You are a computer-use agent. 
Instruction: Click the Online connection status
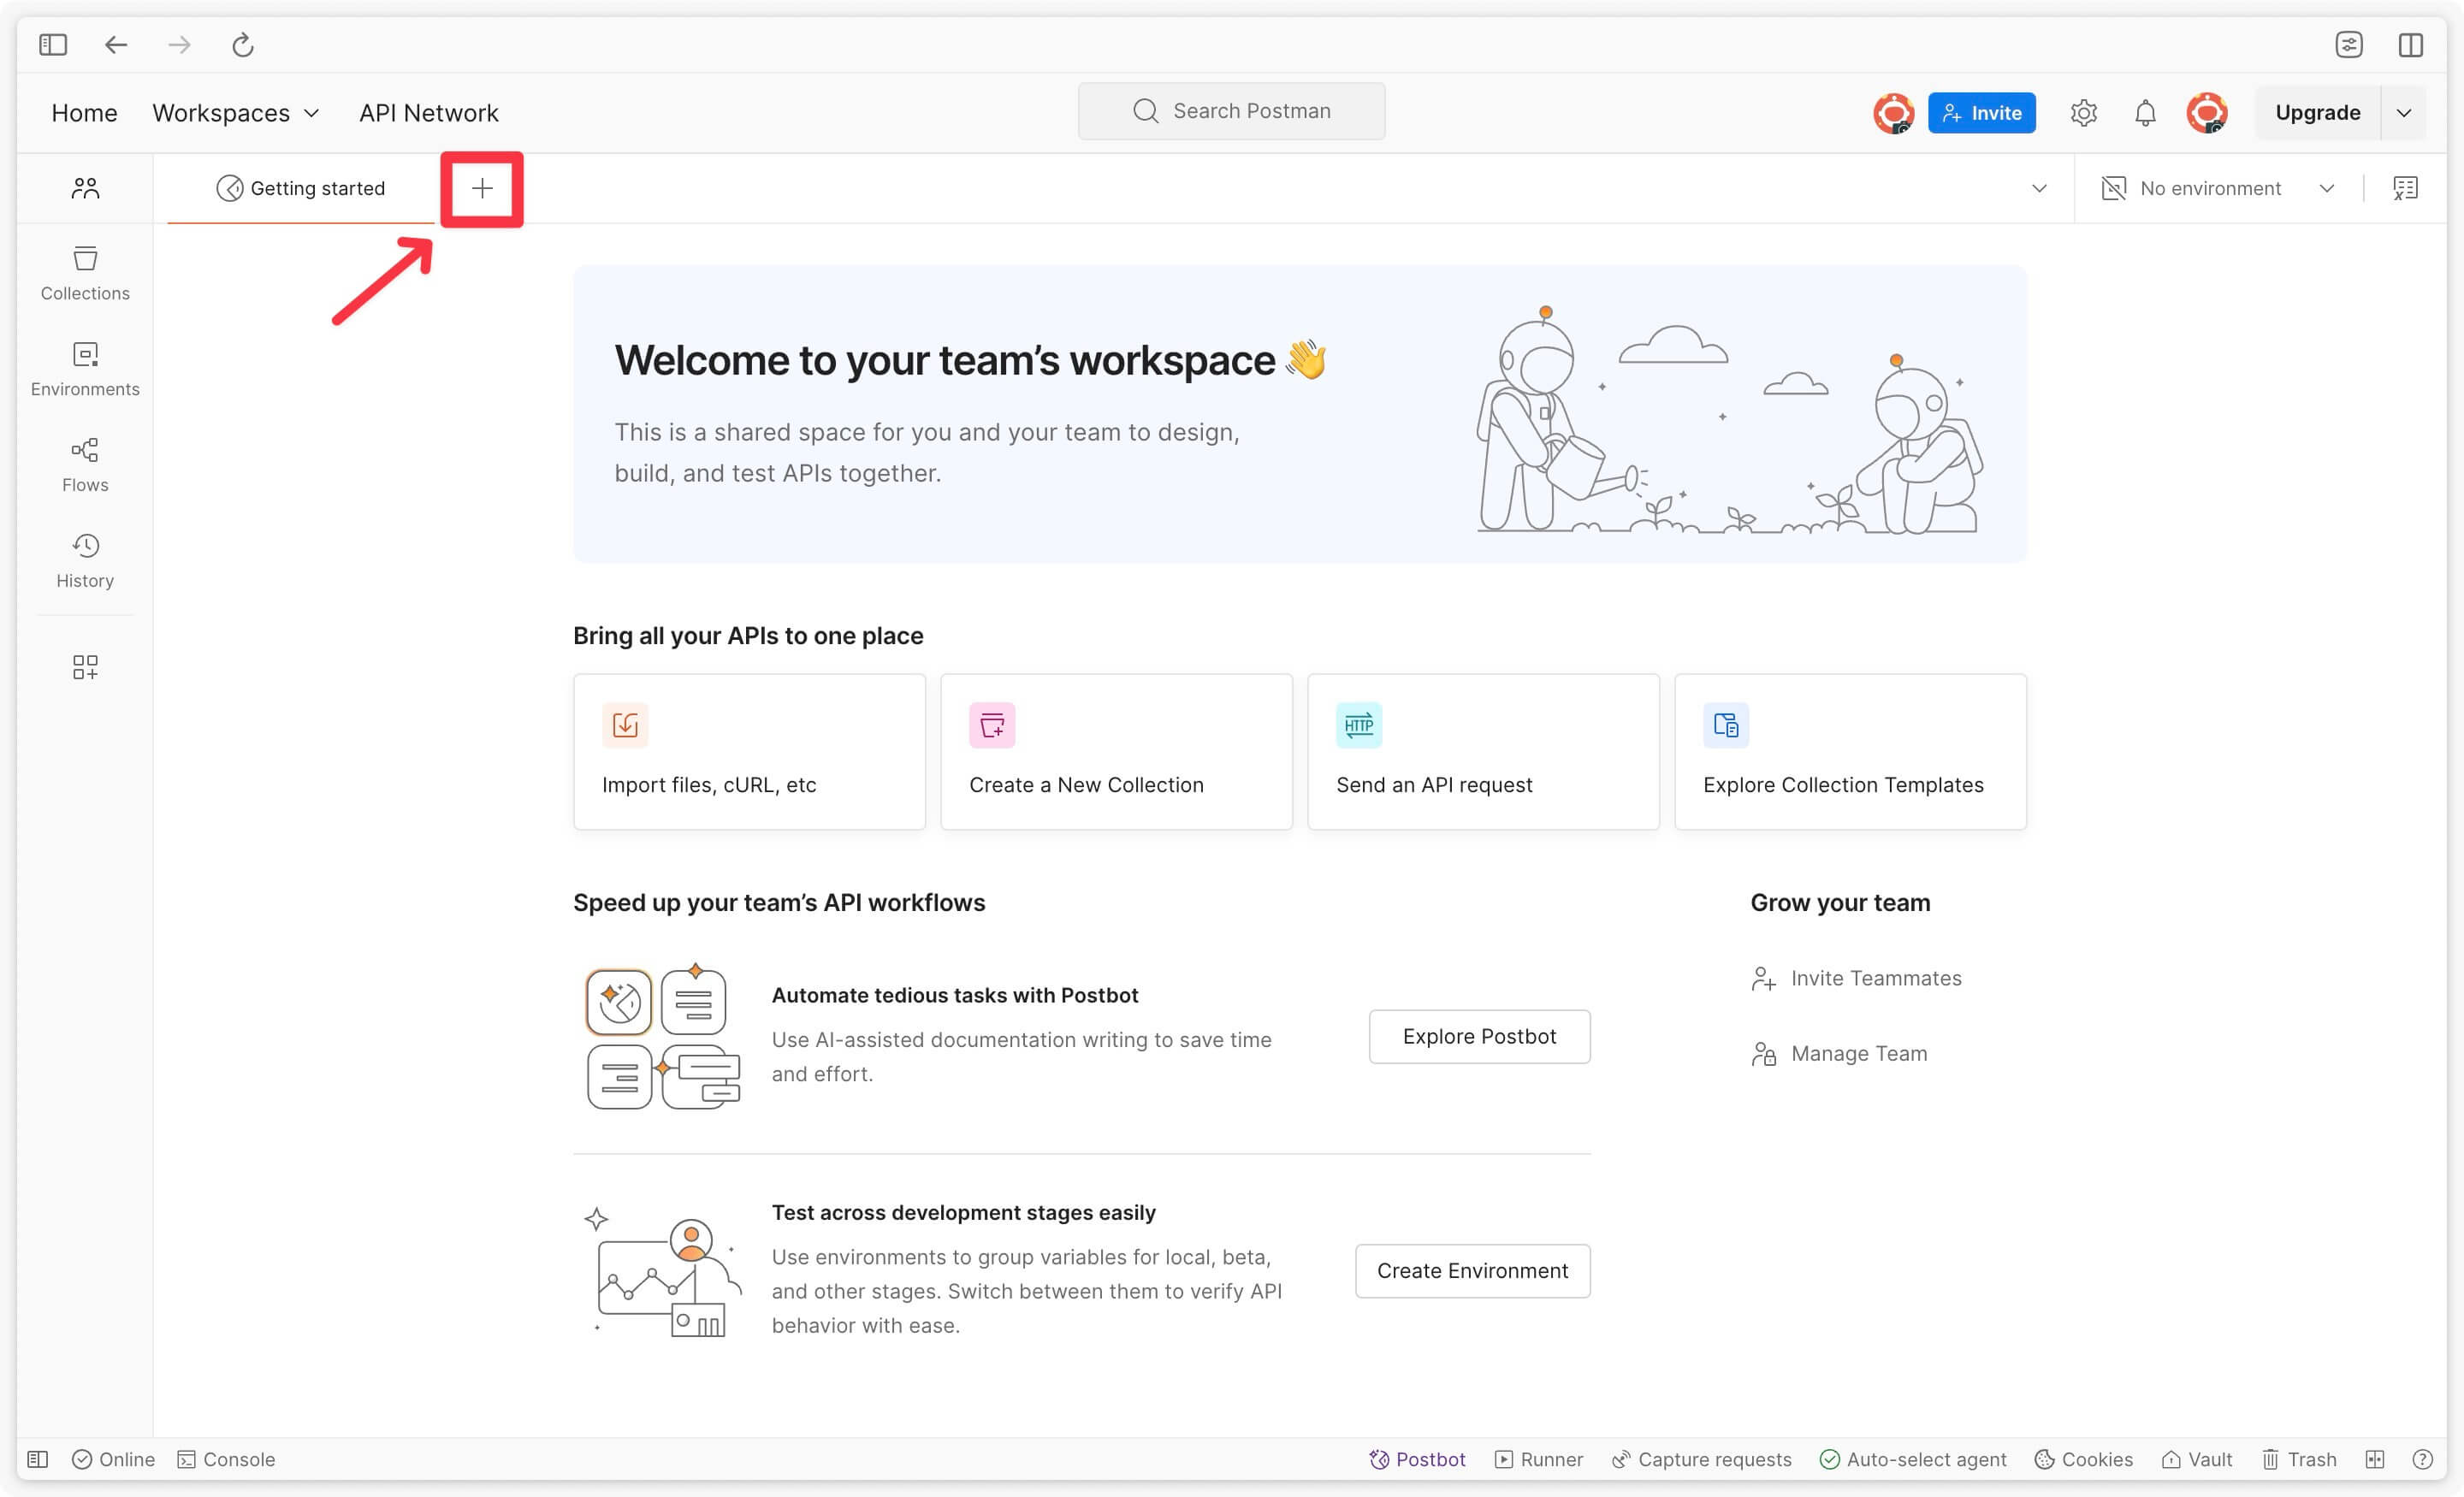coord(114,1459)
